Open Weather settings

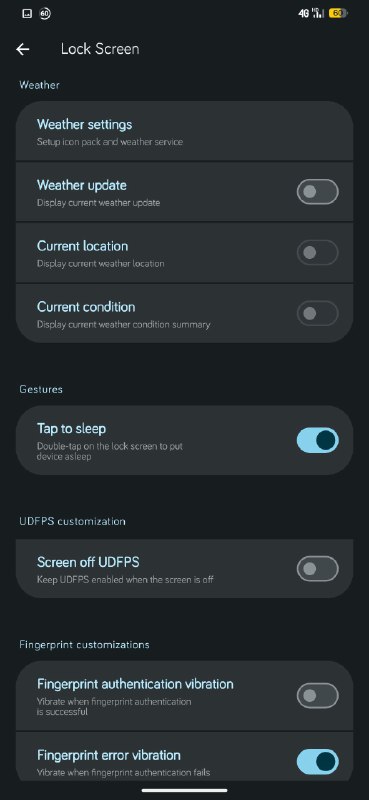[x=184, y=131]
